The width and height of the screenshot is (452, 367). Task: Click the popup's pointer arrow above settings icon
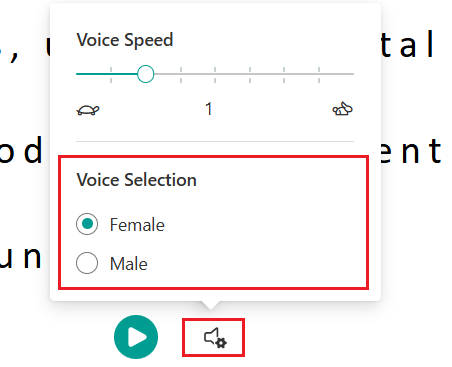pos(210,305)
